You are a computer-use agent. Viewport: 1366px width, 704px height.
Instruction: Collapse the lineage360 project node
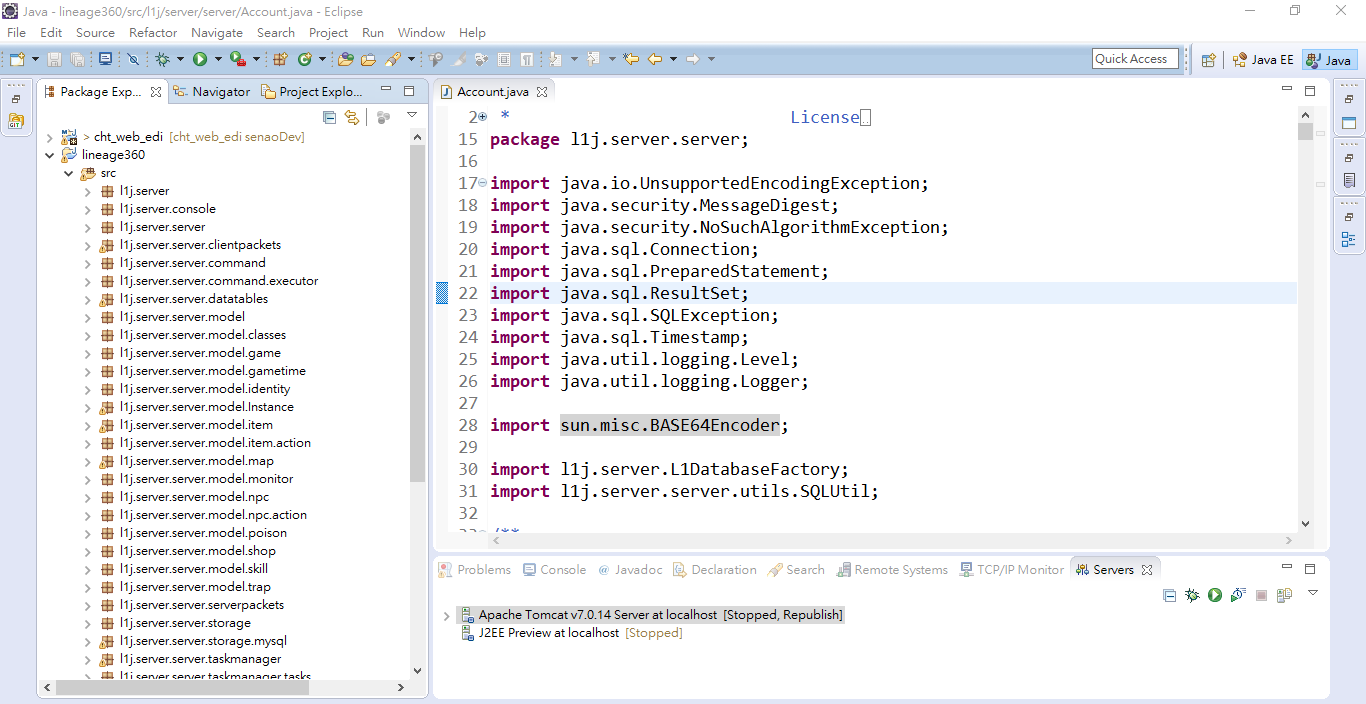(50, 155)
